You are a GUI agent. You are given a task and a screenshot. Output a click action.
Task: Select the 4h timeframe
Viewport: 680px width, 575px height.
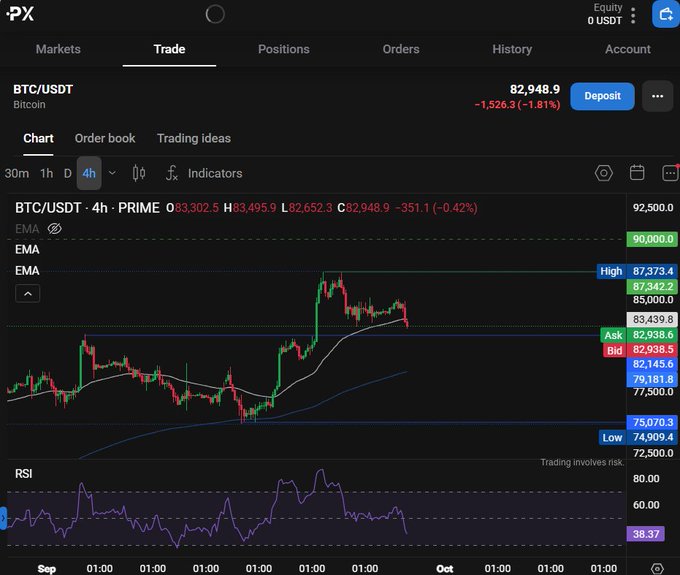(89, 173)
